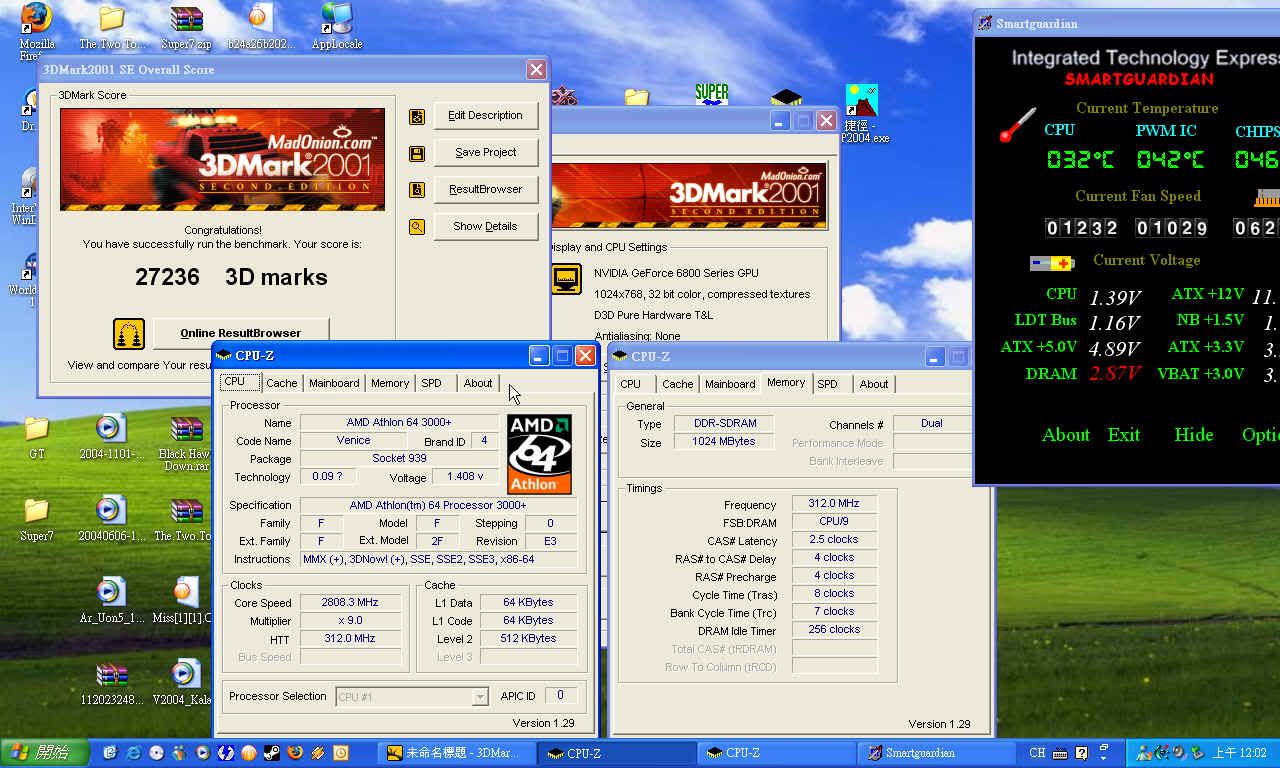Click the battery voltage icon in Smartguardian
This screenshot has width=1280, height=768.
1052,263
